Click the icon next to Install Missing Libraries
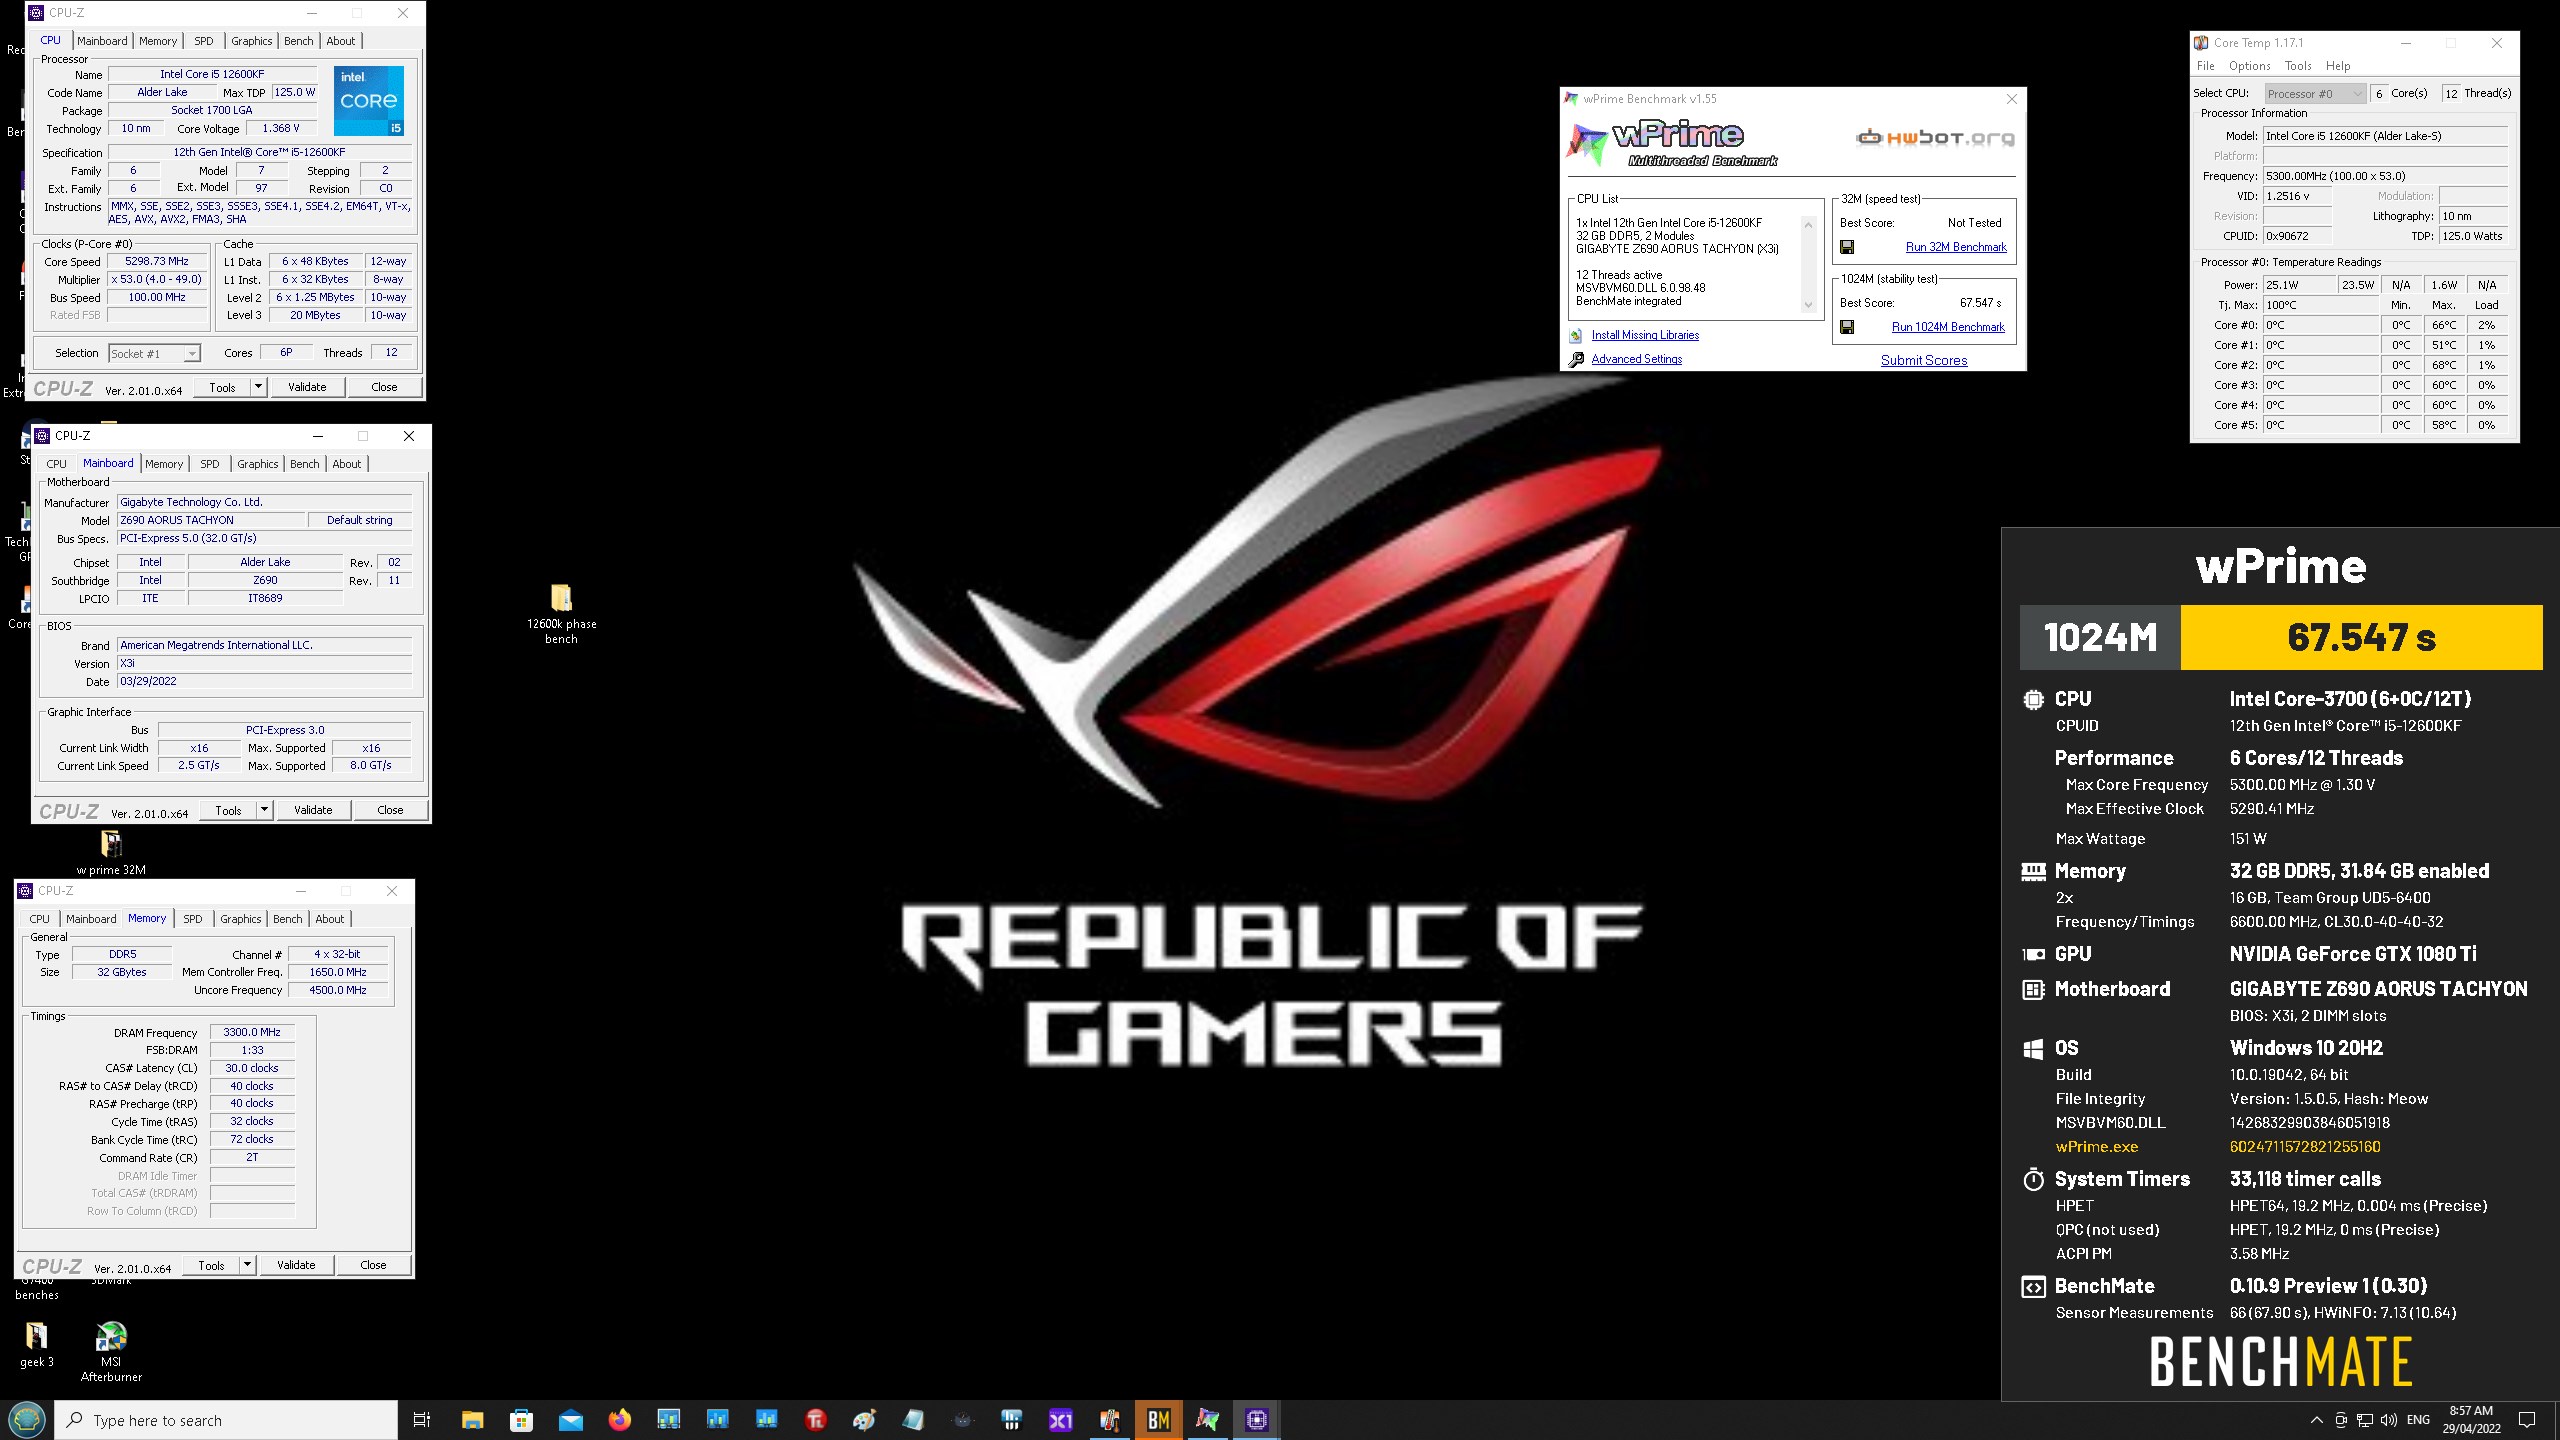 pyautogui.click(x=1576, y=336)
